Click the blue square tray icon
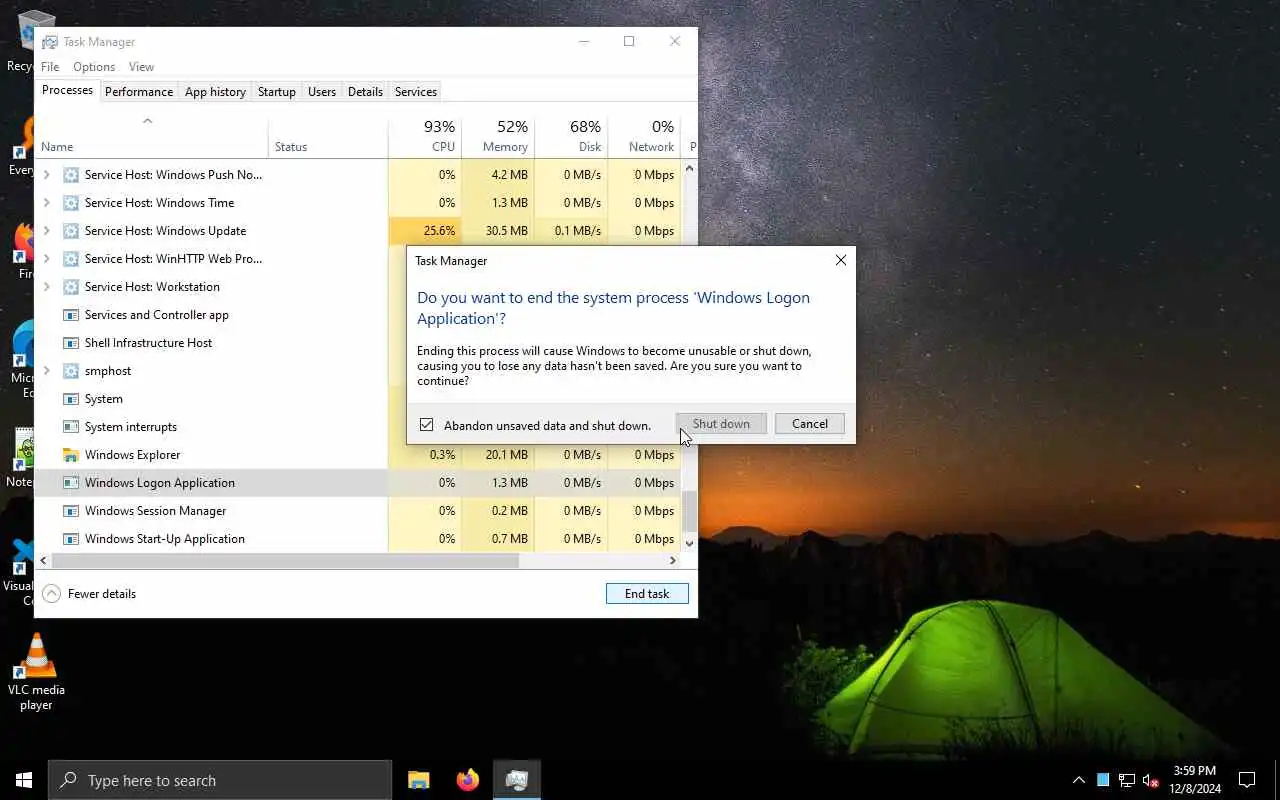 [x=1103, y=780]
